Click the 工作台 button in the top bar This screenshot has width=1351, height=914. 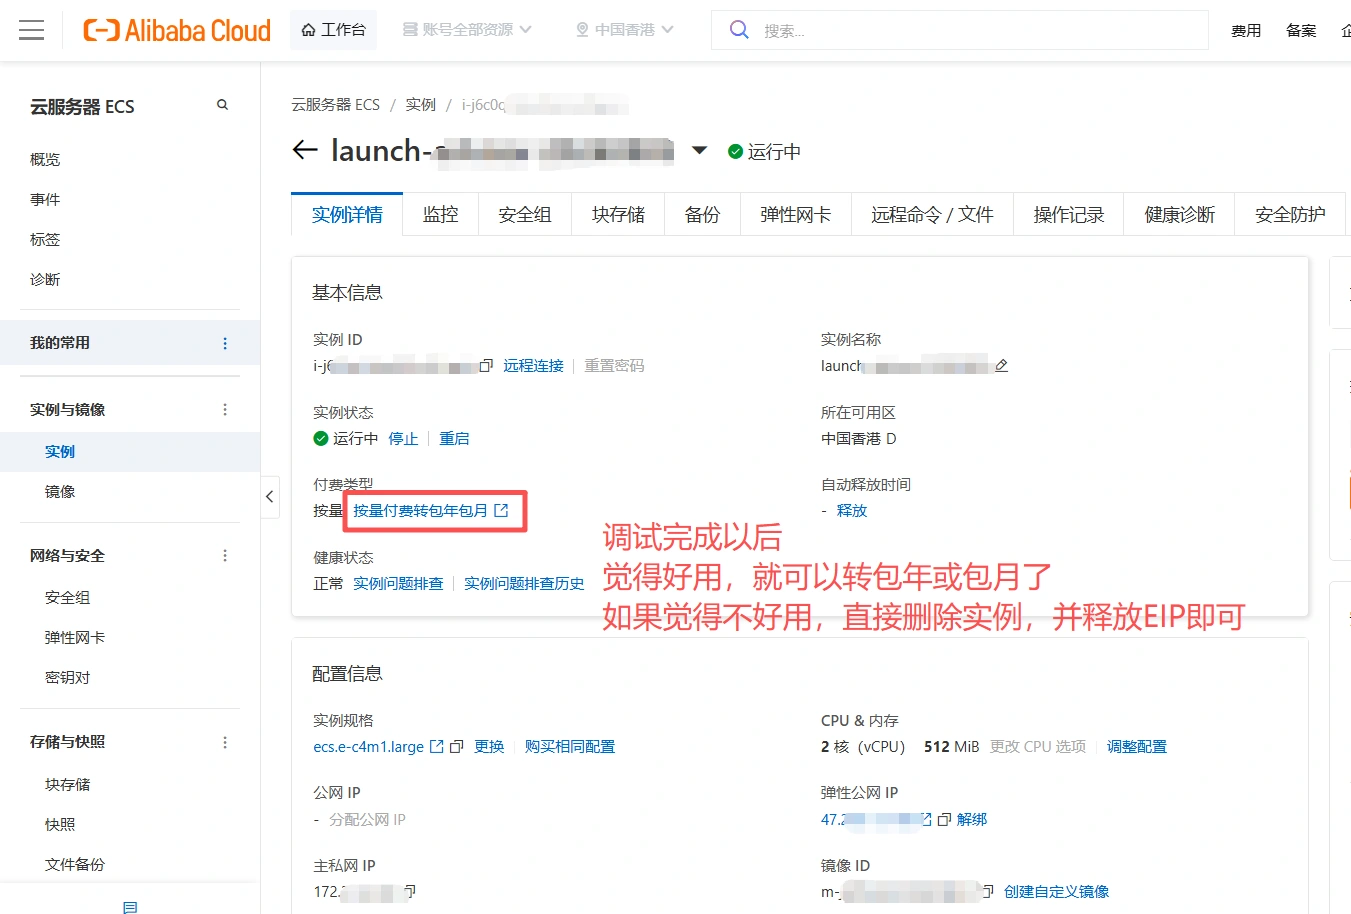[334, 30]
